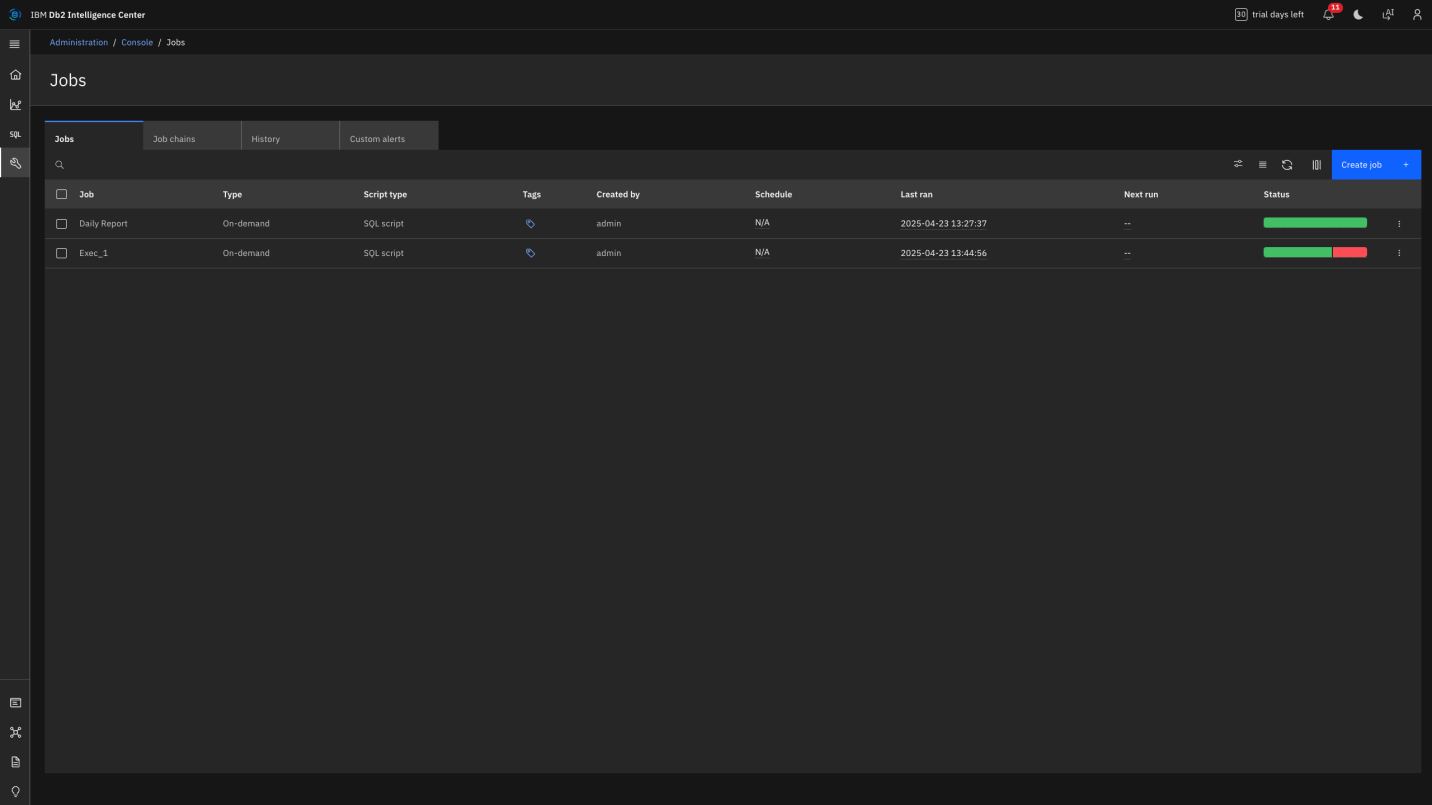Open the document icon in lower sidebar
The width and height of the screenshot is (1432, 805).
click(15, 762)
